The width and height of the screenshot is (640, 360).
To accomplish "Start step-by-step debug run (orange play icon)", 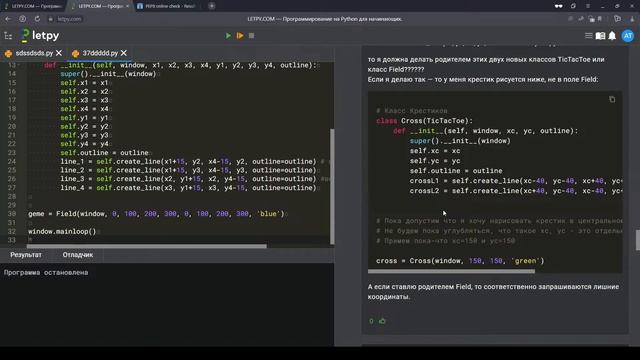I will [x=240, y=36].
